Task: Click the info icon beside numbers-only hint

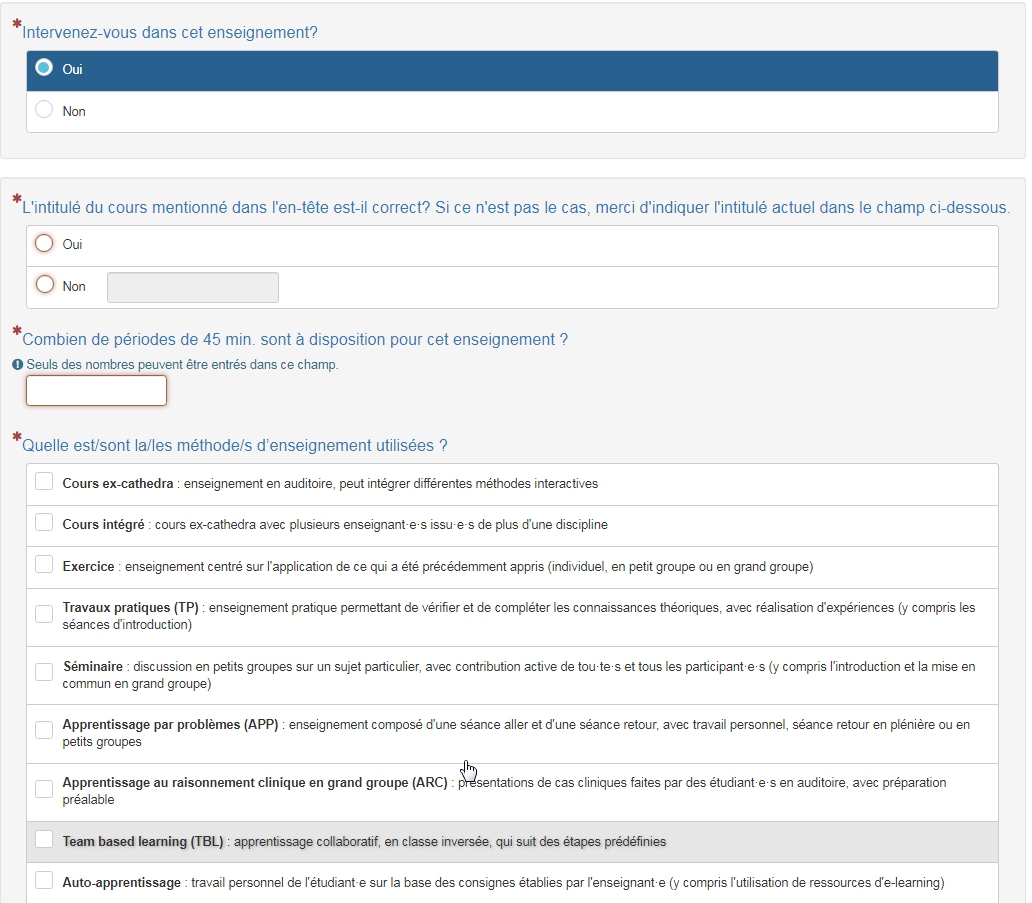Action: [18, 365]
